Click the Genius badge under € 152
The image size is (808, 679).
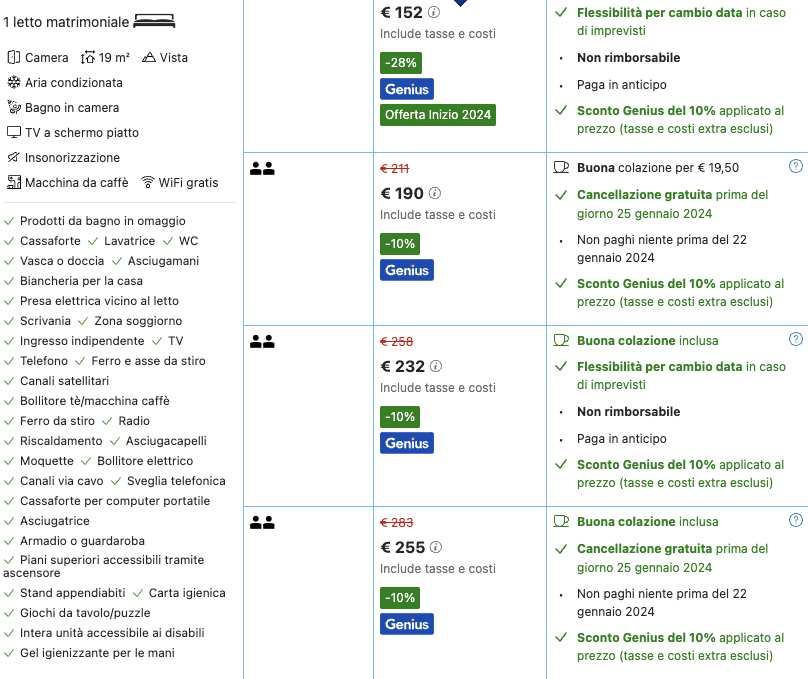point(407,89)
